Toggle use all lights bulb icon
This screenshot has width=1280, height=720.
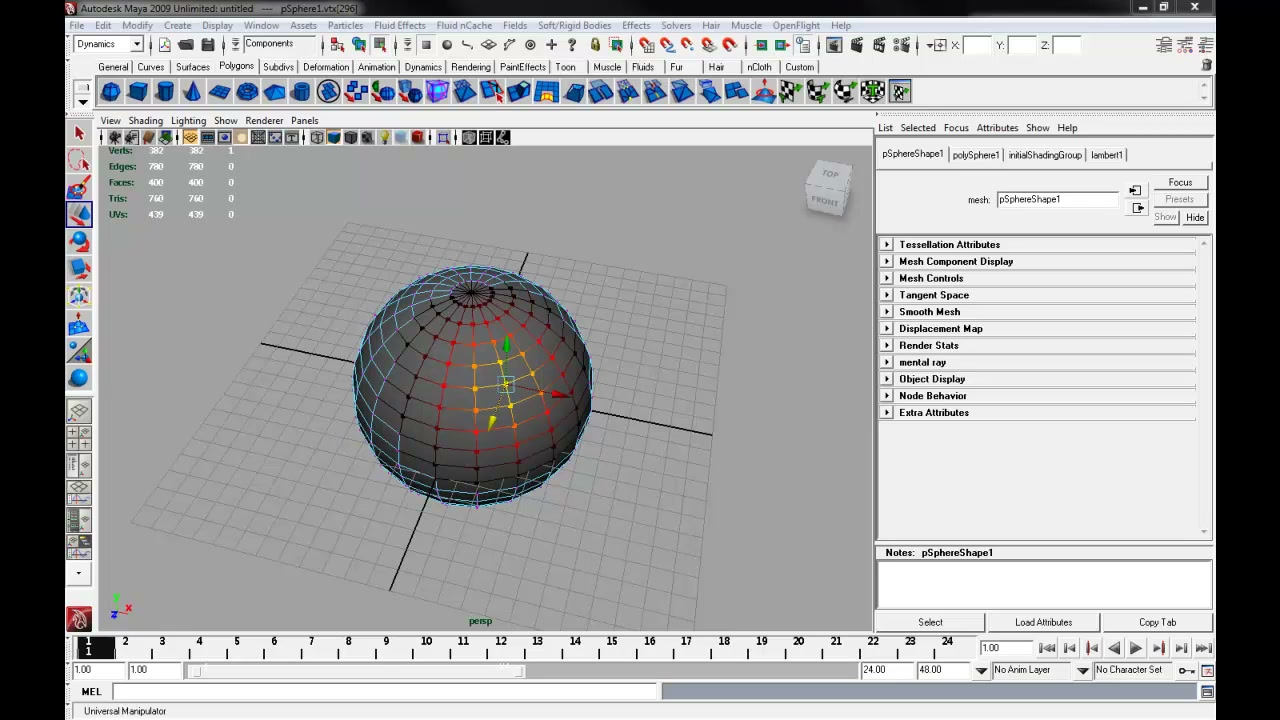pos(385,138)
